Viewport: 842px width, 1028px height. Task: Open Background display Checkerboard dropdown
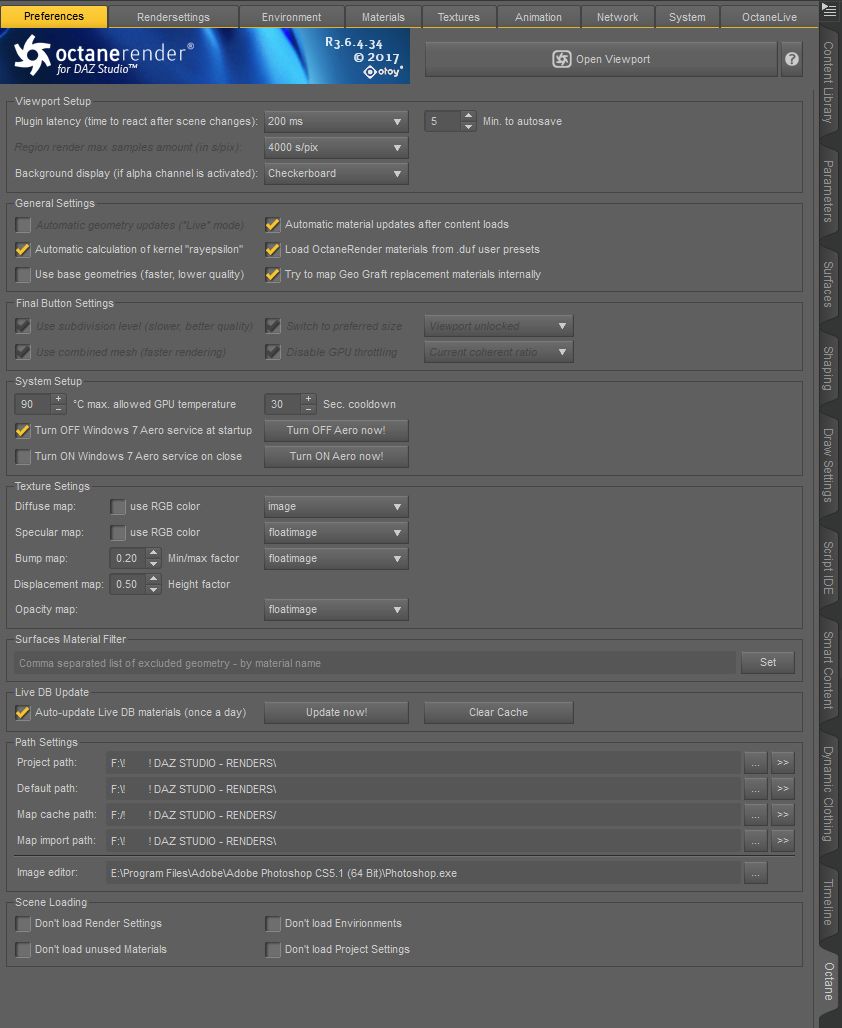336,174
